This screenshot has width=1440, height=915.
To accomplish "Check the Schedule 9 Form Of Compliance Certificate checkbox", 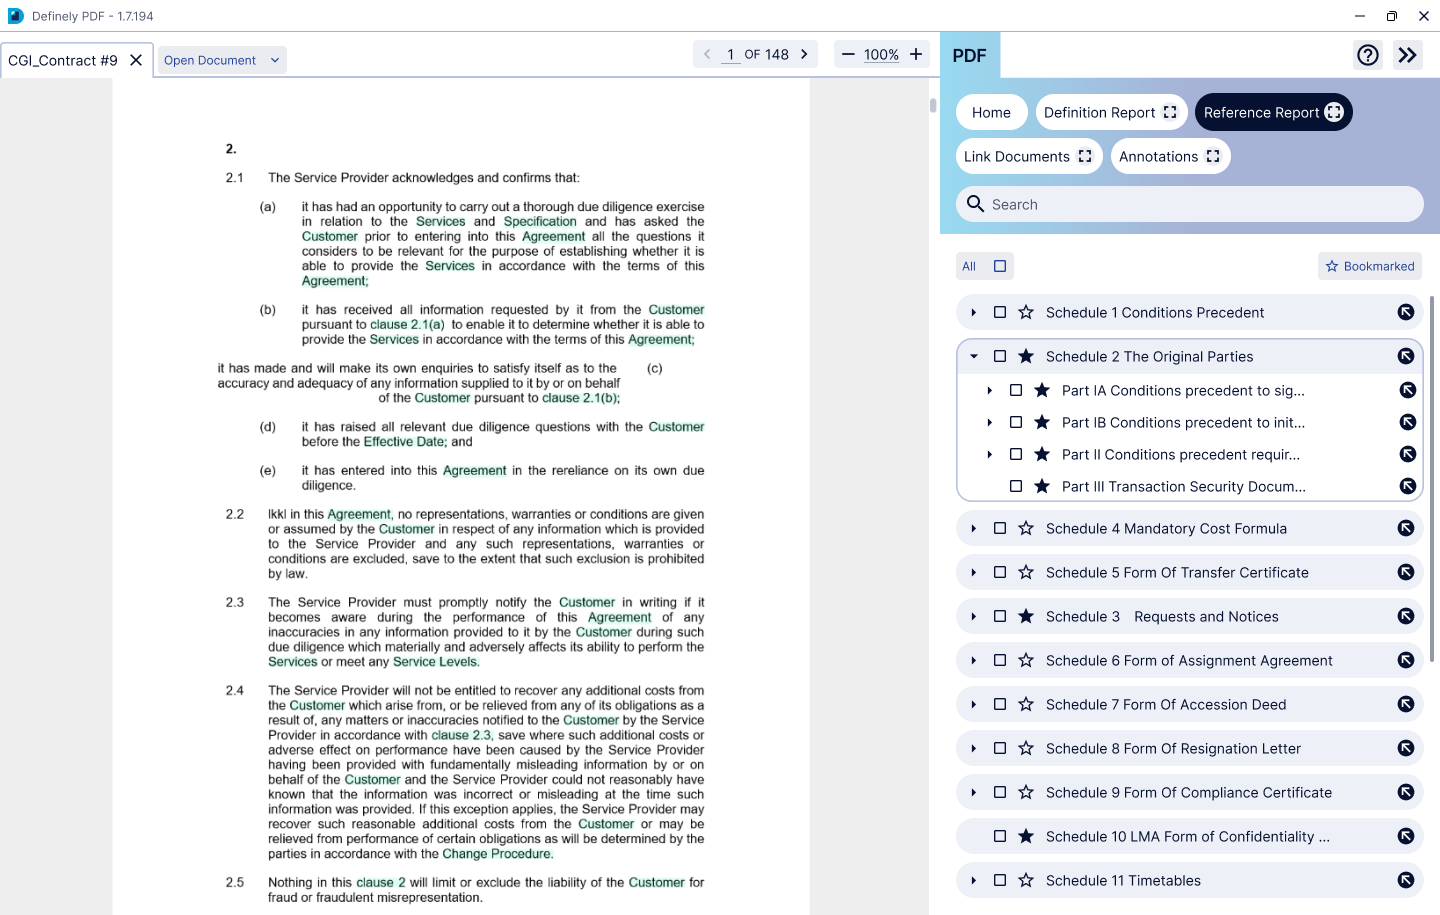I will click(1000, 792).
